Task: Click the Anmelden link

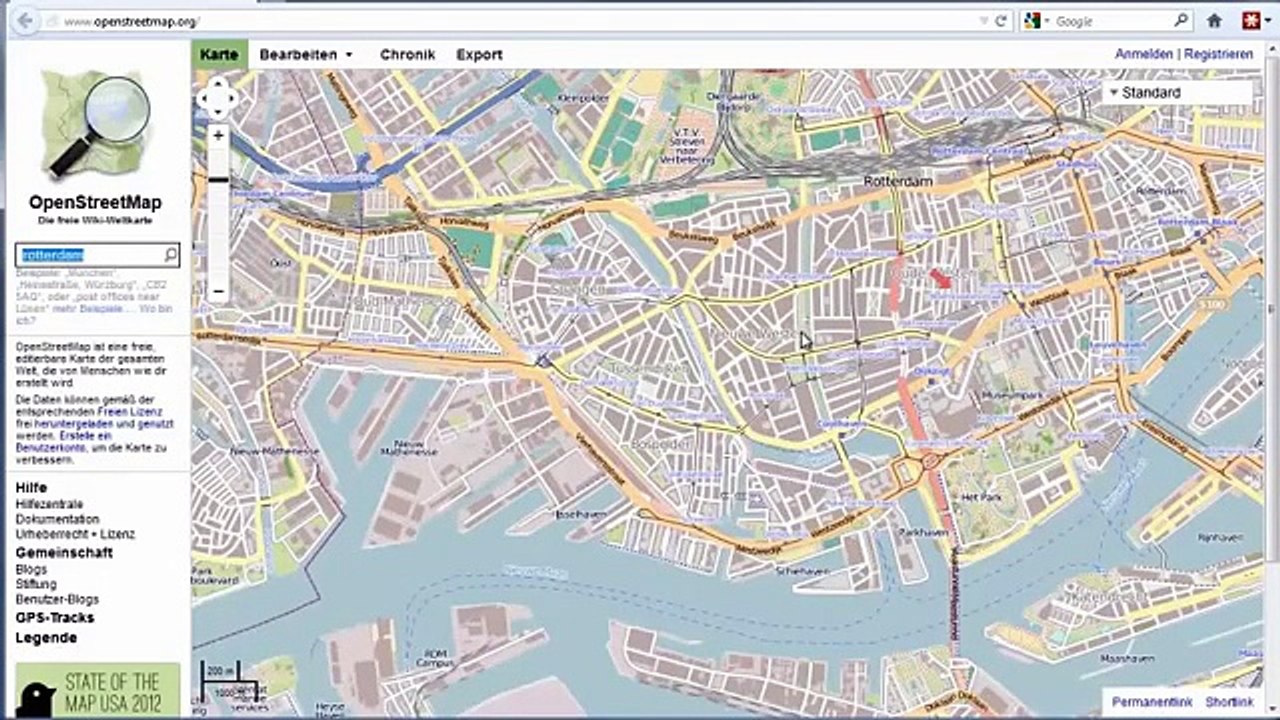Action: (1144, 54)
